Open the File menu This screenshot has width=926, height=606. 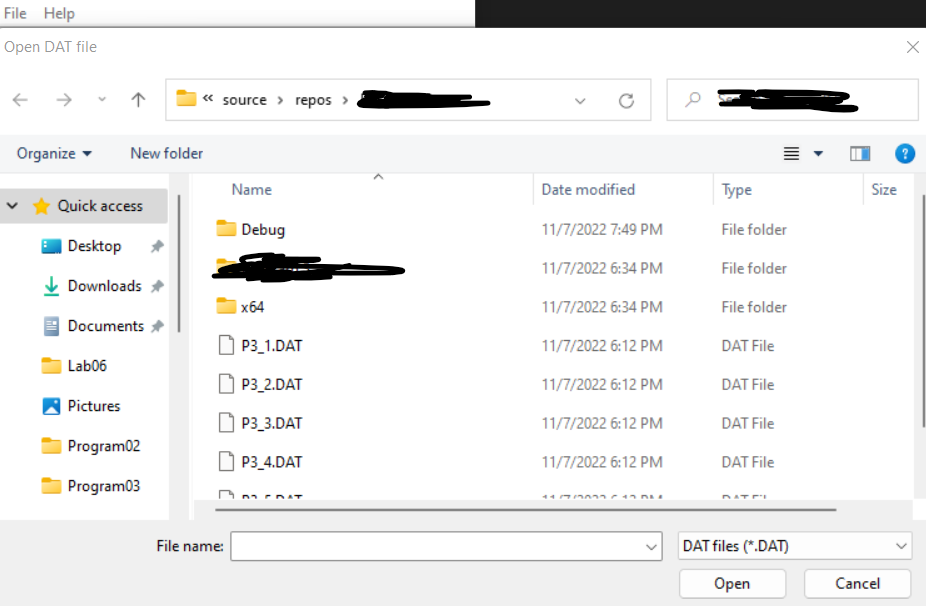point(15,13)
